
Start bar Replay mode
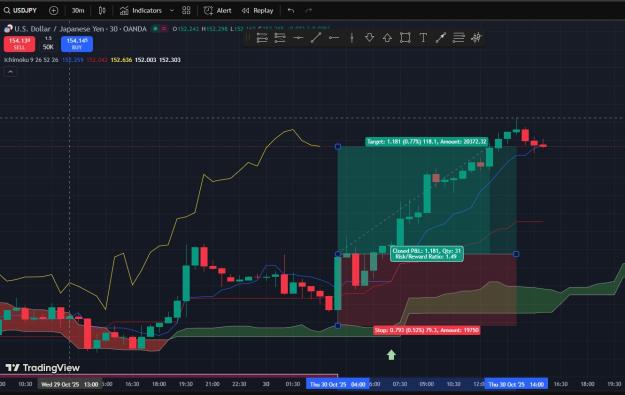pos(257,11)
